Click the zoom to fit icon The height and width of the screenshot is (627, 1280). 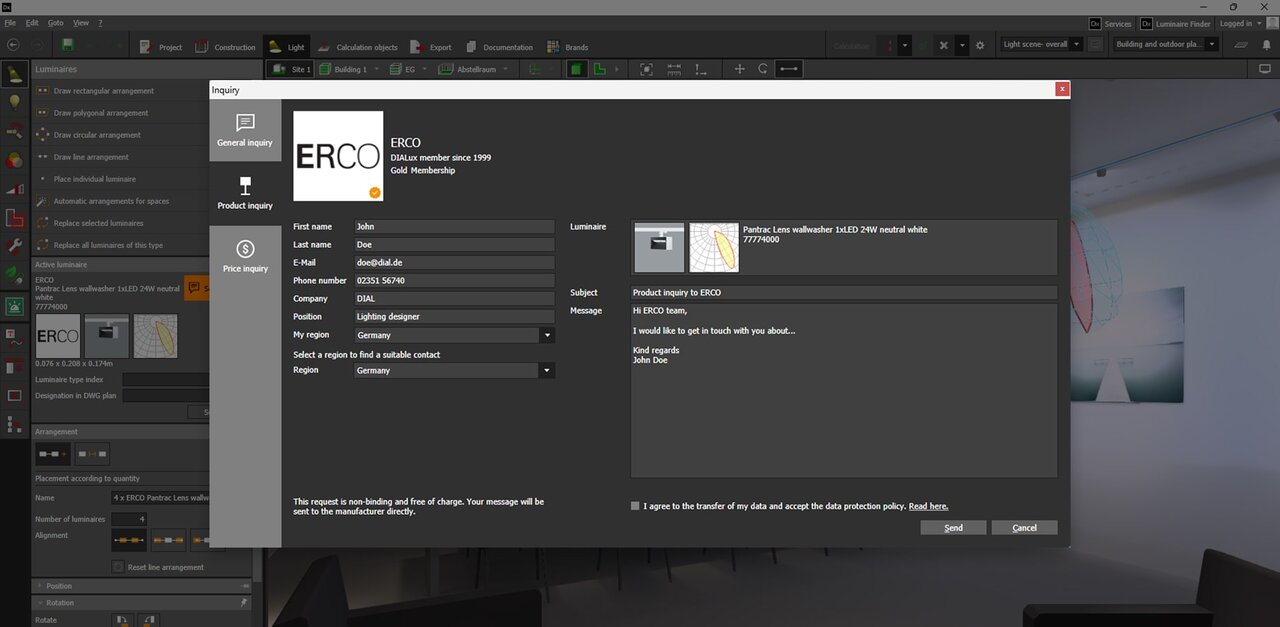[646, 70]
